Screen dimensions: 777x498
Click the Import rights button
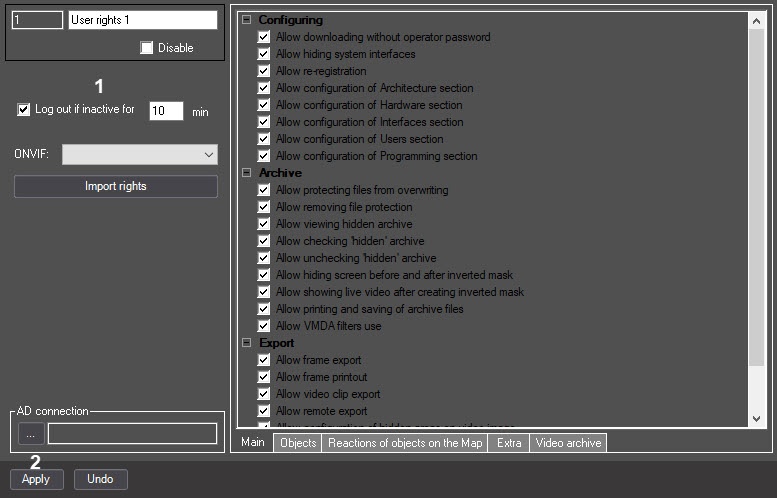[115, 186]
